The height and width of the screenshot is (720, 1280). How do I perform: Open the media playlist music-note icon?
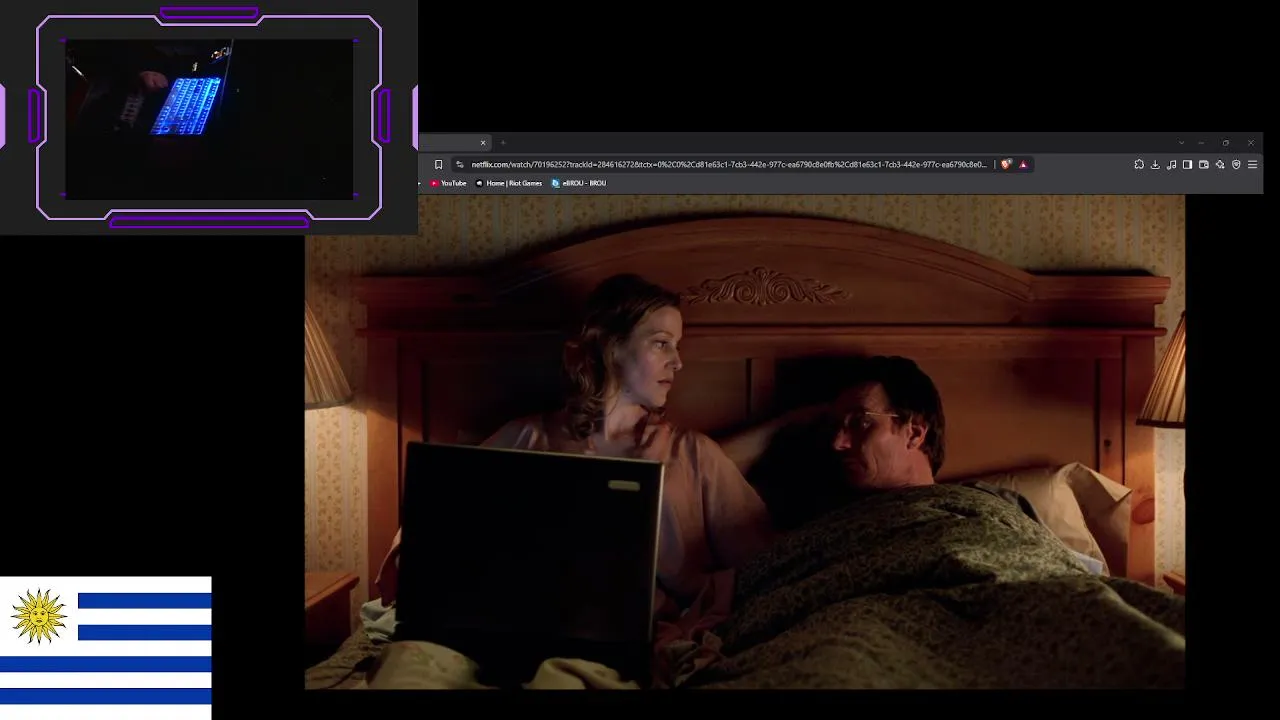click(x=1171, y=165)
